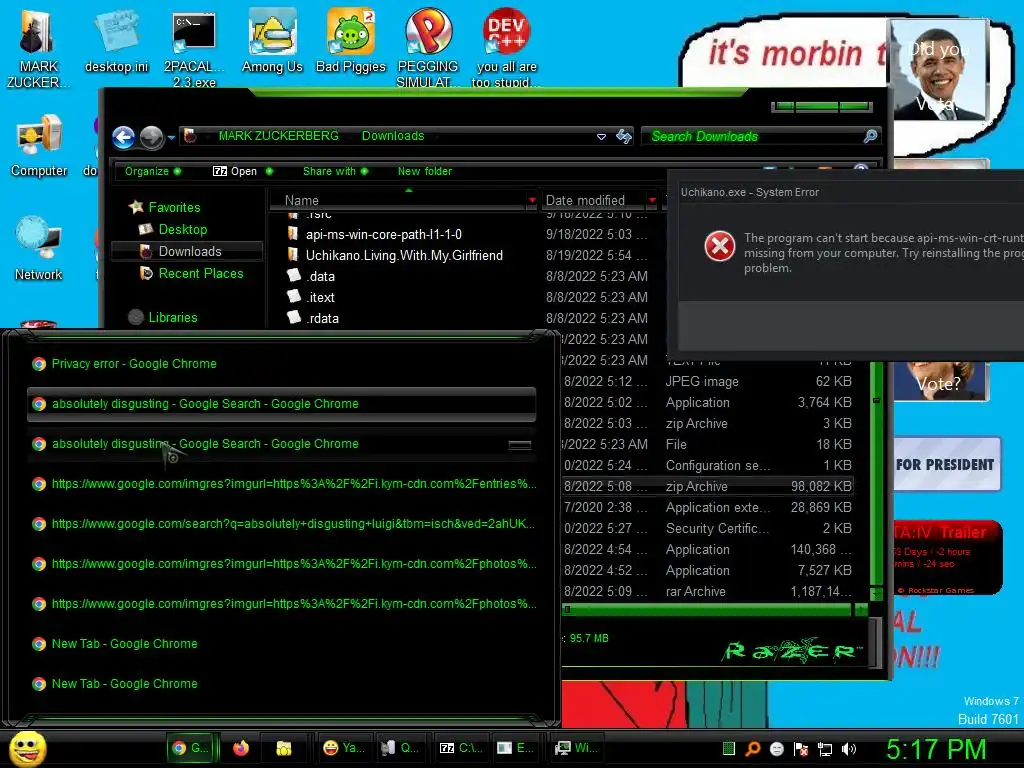Viewport: 1024px width, 768px height.
Task: Open the recent locations dropdown beside the Forward arrow
Action: coord(171,138)
